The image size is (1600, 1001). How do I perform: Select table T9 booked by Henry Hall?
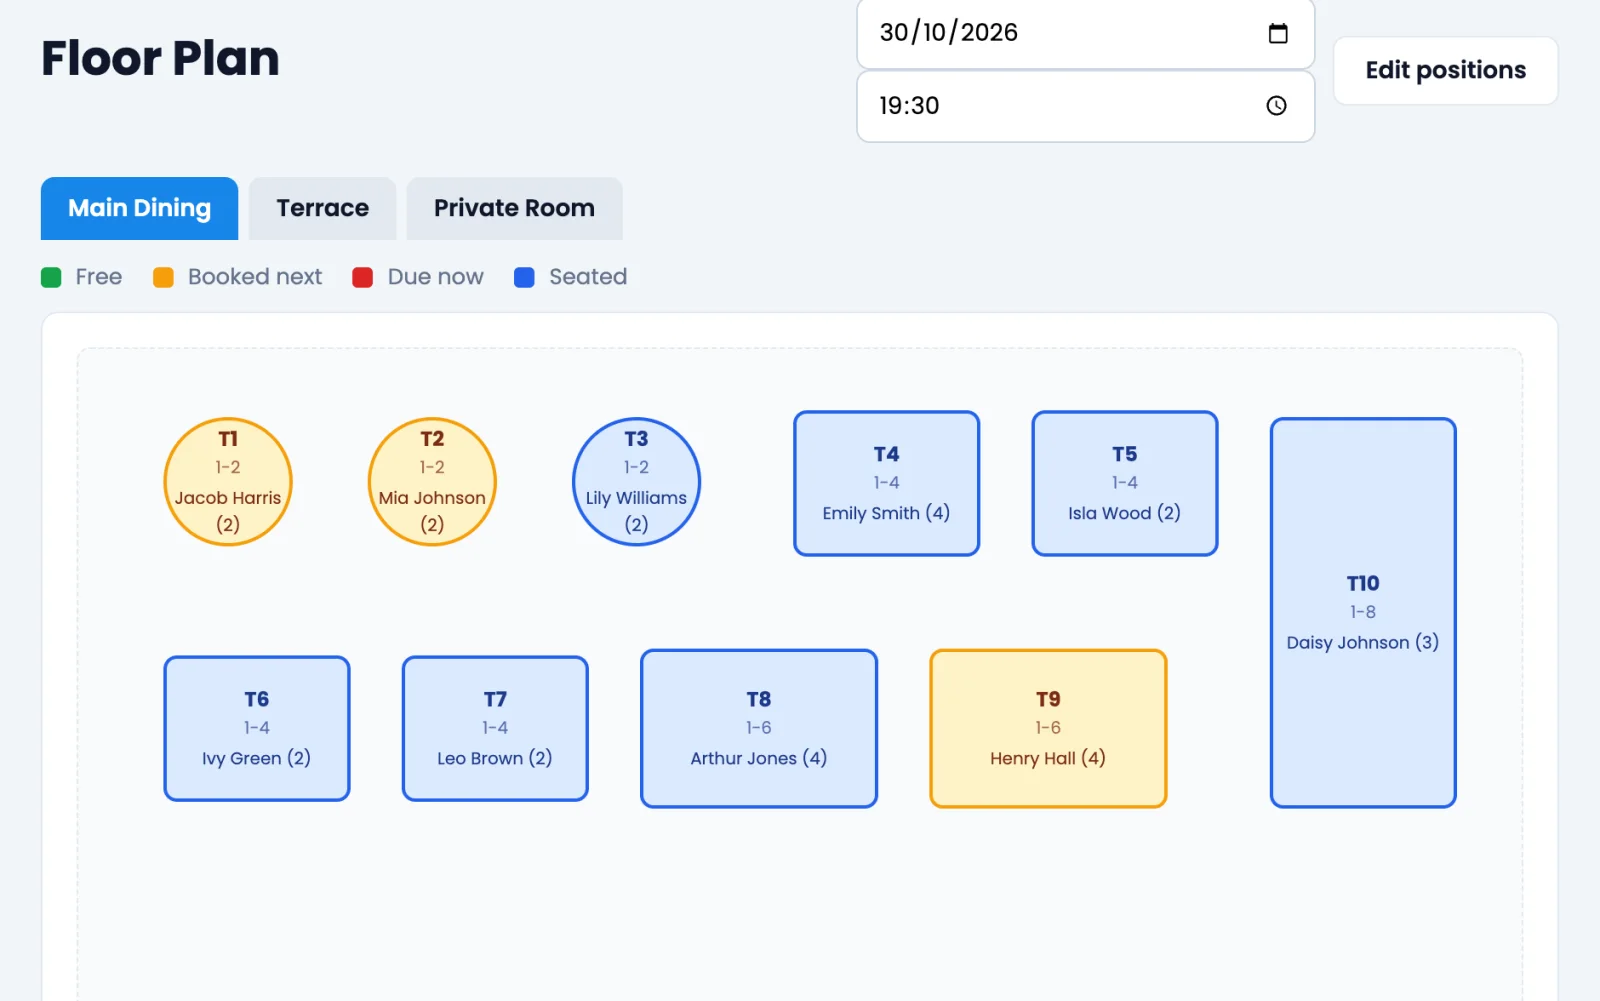coord(1048,728)
